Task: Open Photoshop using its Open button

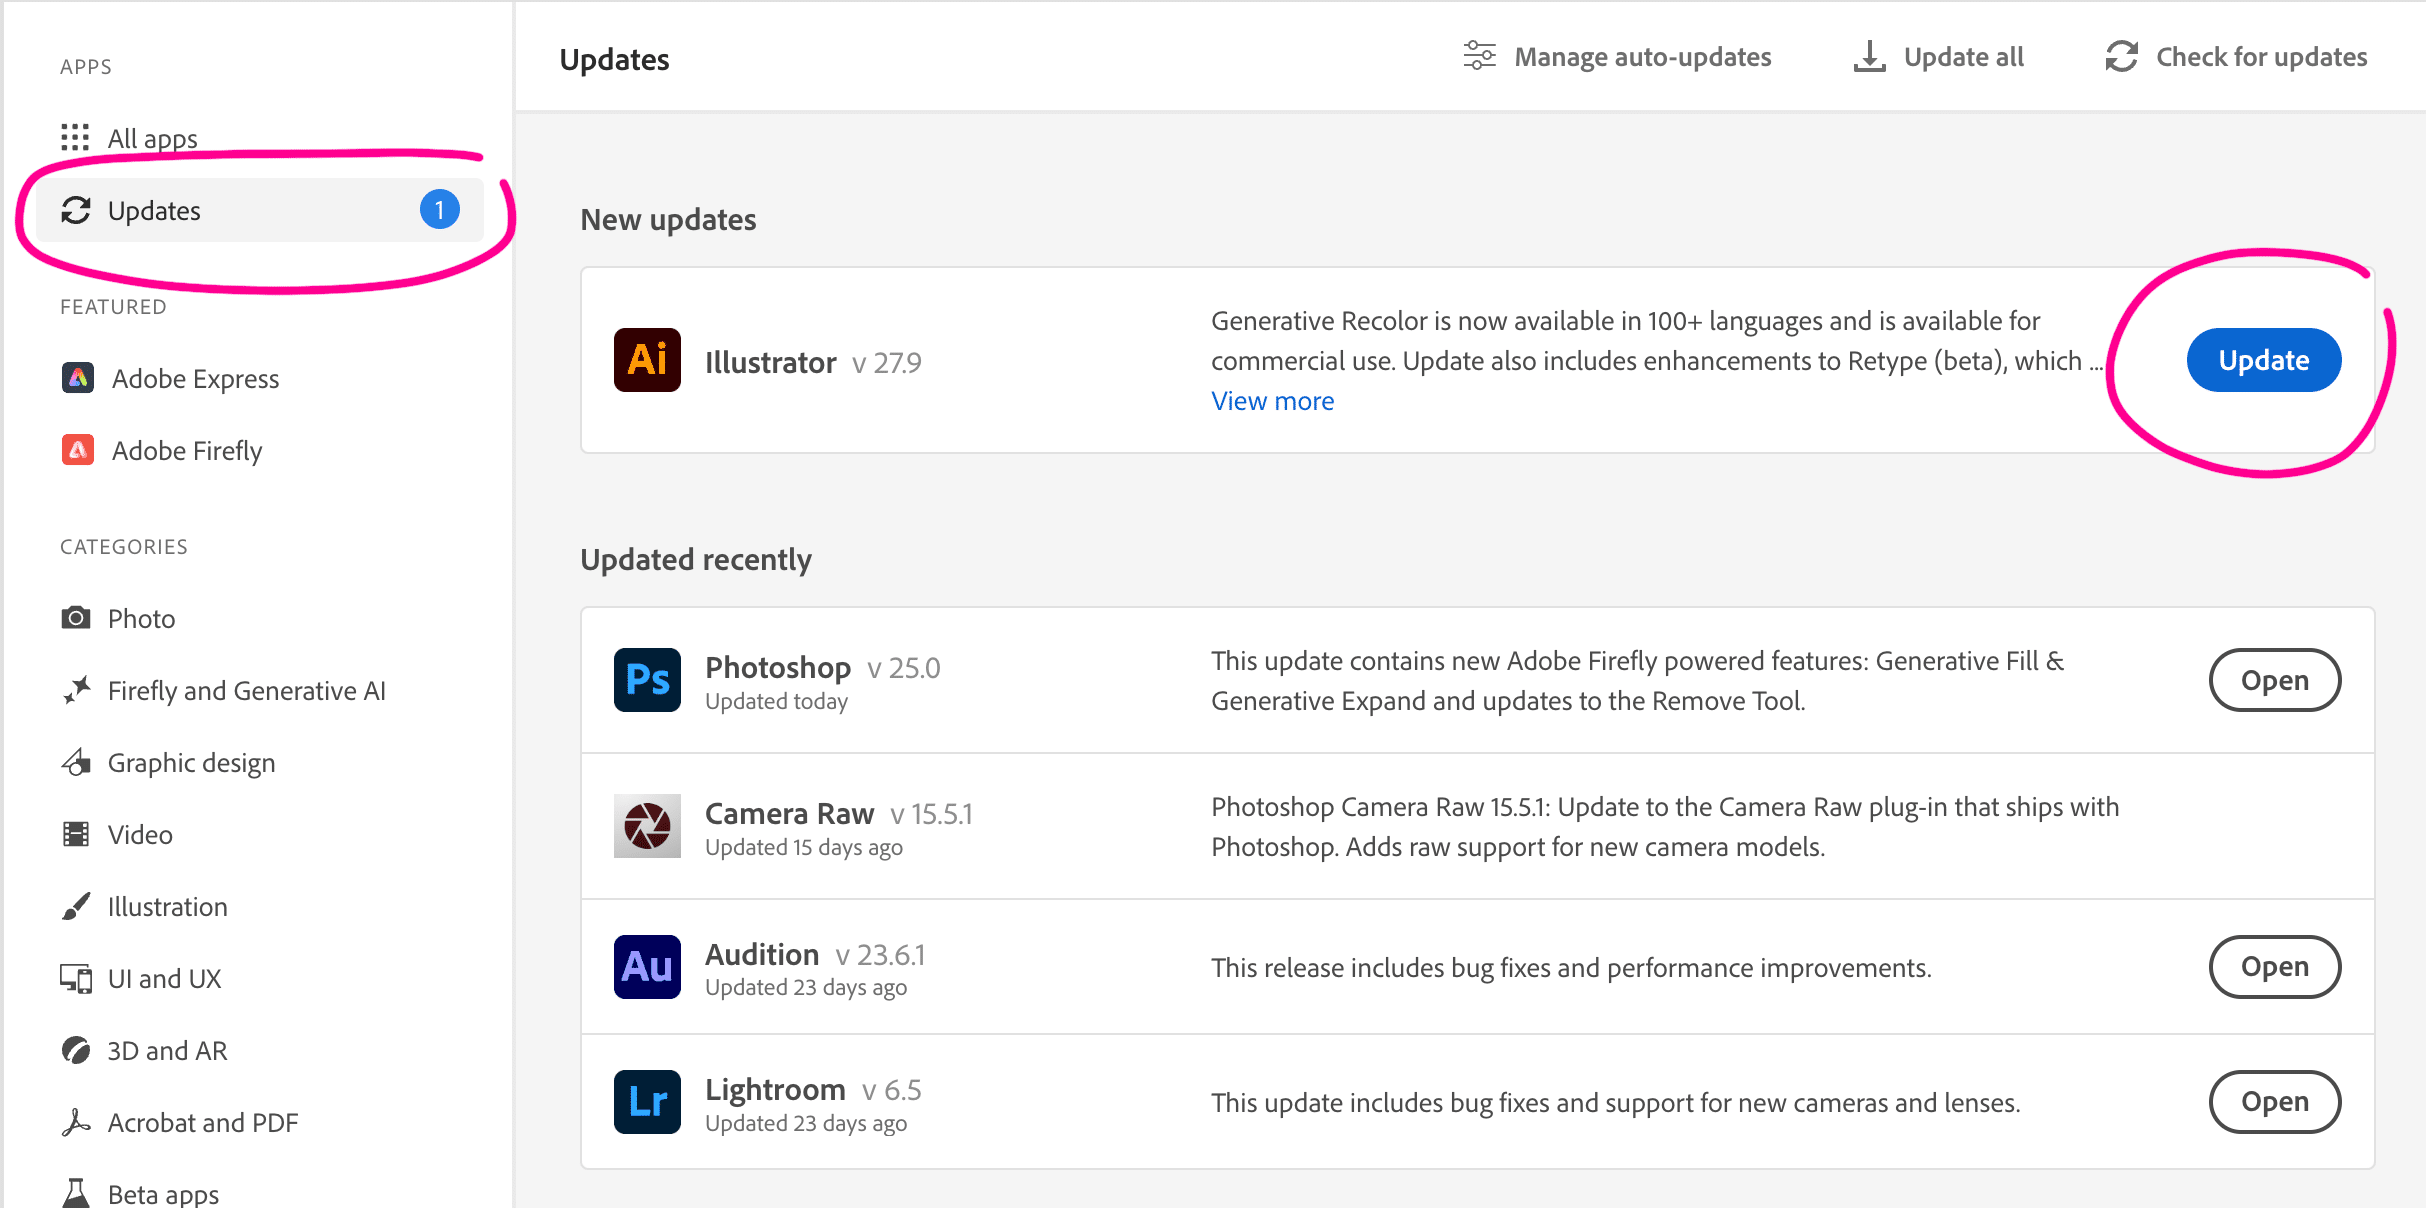Action: tap(2274, 680)
